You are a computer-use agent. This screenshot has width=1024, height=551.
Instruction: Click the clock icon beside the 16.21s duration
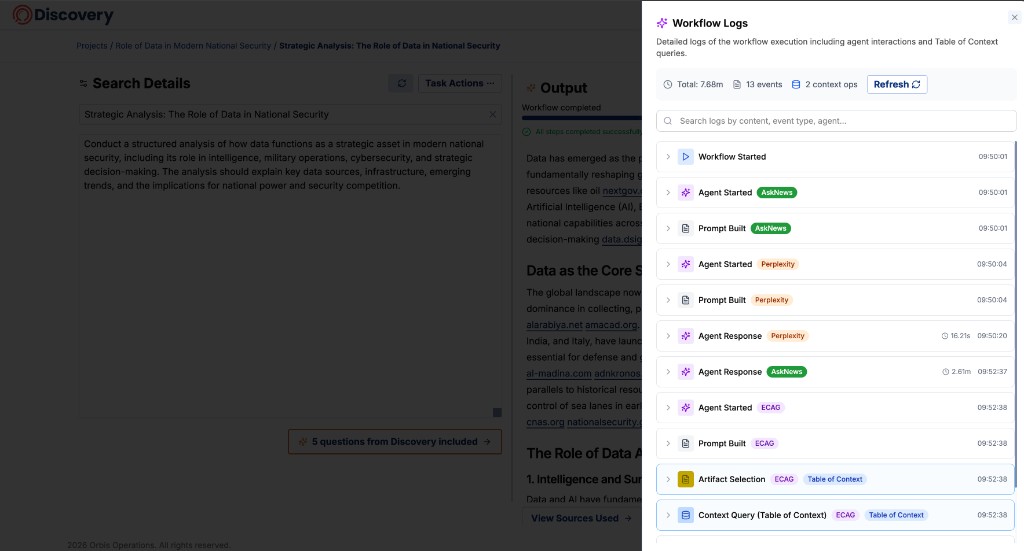[944, 336]
